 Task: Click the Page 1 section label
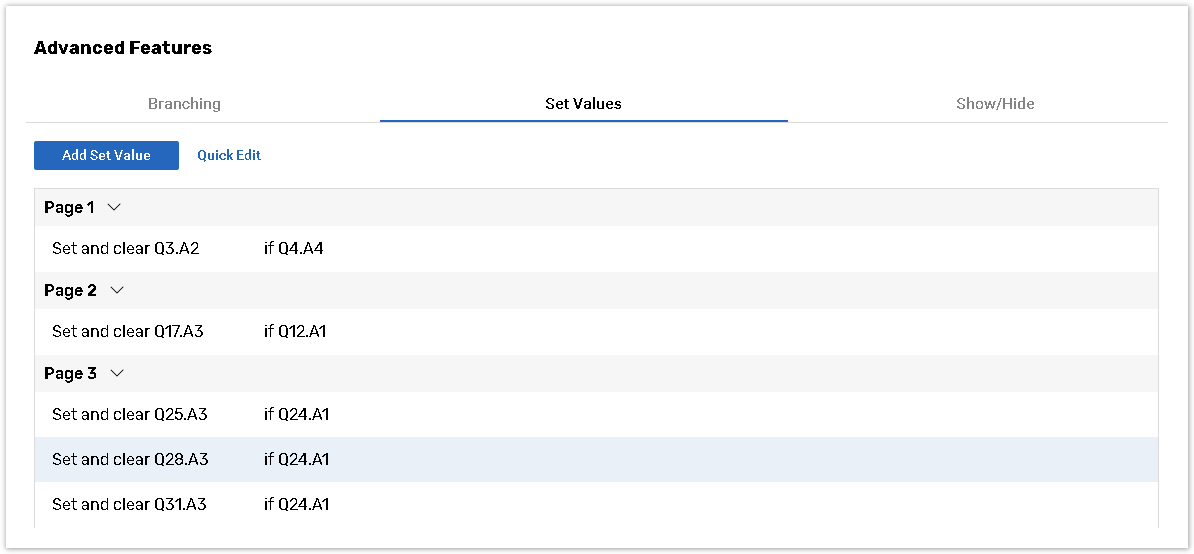point(69,208)
